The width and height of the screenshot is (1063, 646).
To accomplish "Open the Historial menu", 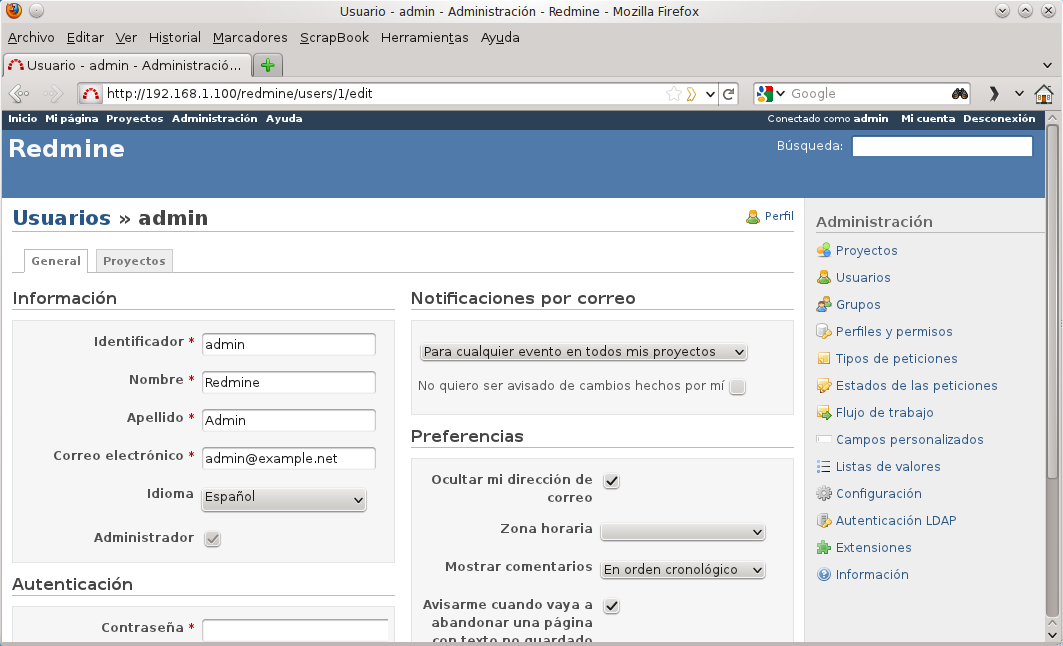I will (x=175, y=37).
